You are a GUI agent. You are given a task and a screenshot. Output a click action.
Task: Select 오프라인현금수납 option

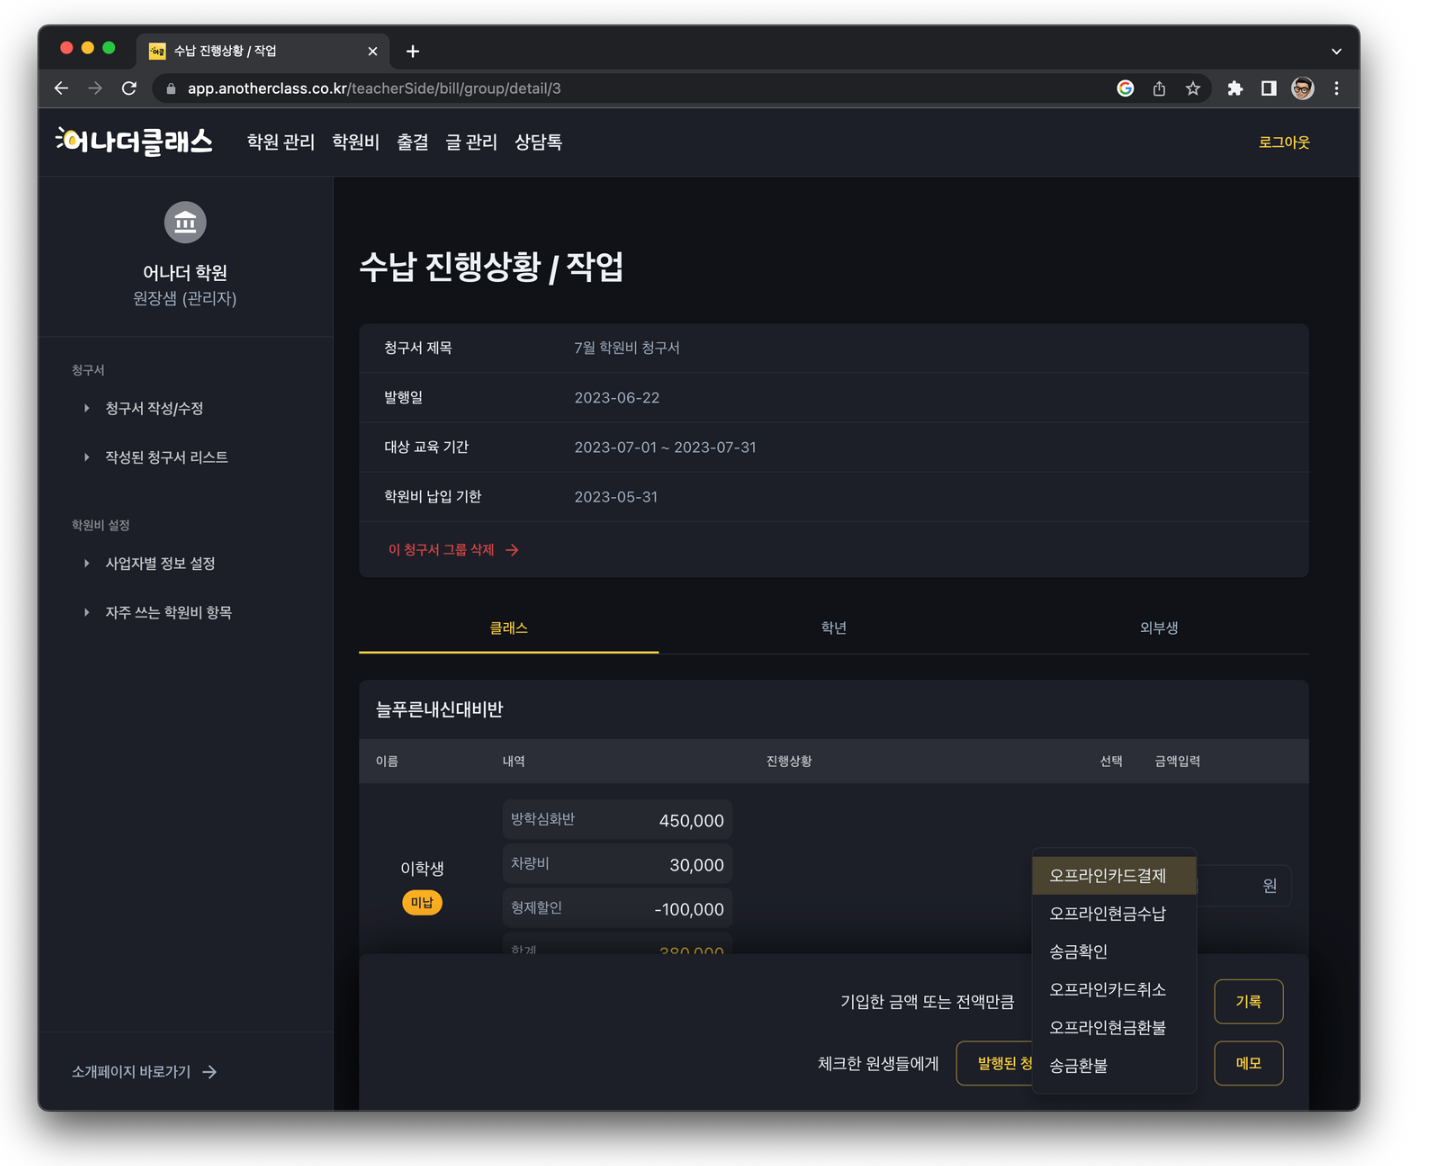[1114, 913]
